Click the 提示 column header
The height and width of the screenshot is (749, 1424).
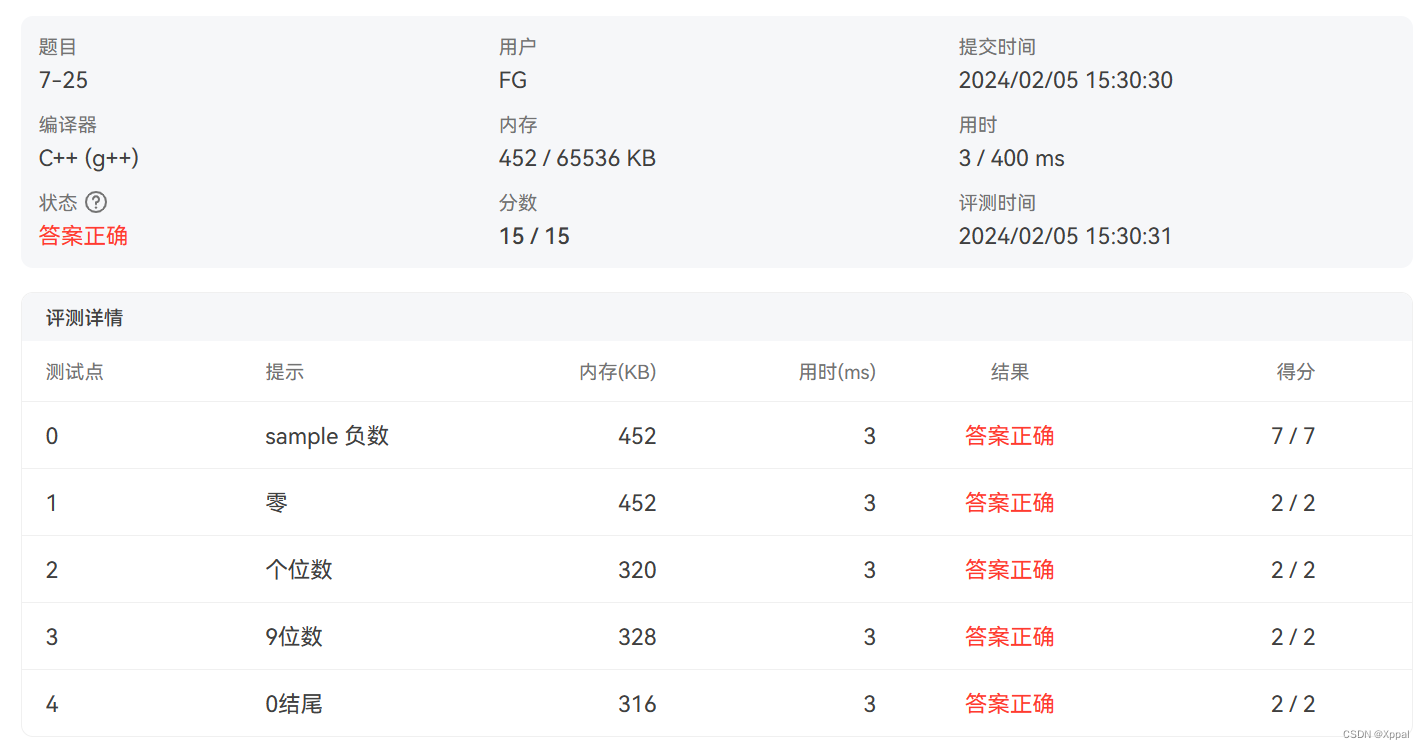(x=285, y=372)
